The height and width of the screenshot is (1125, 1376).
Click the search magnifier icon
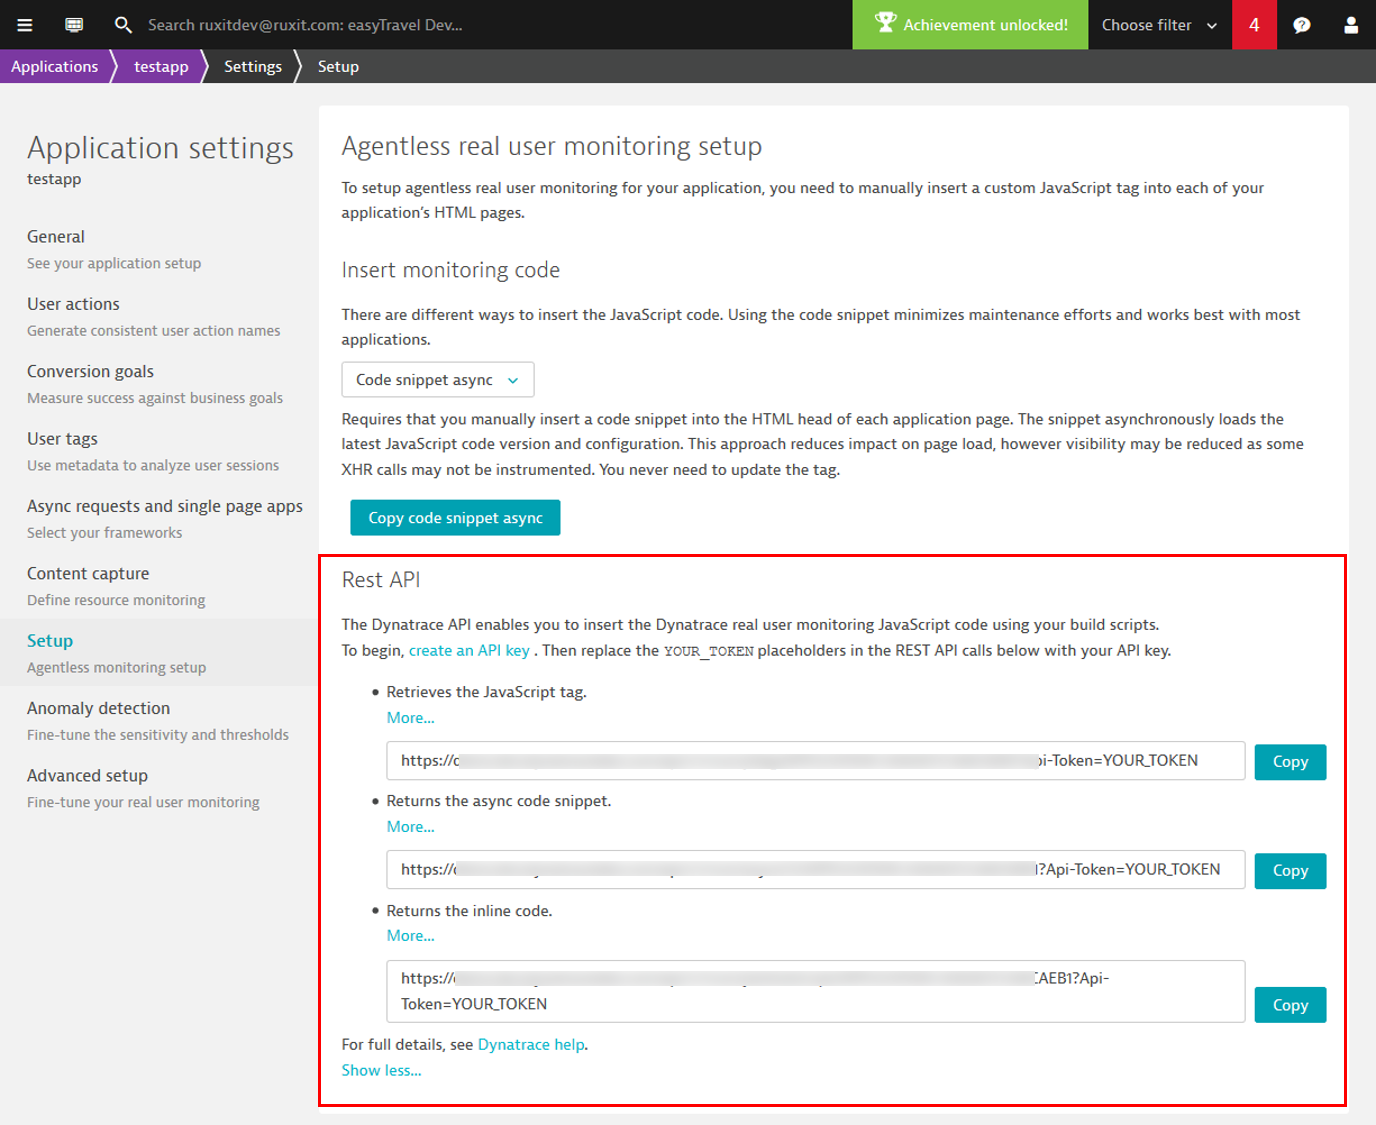123,25
